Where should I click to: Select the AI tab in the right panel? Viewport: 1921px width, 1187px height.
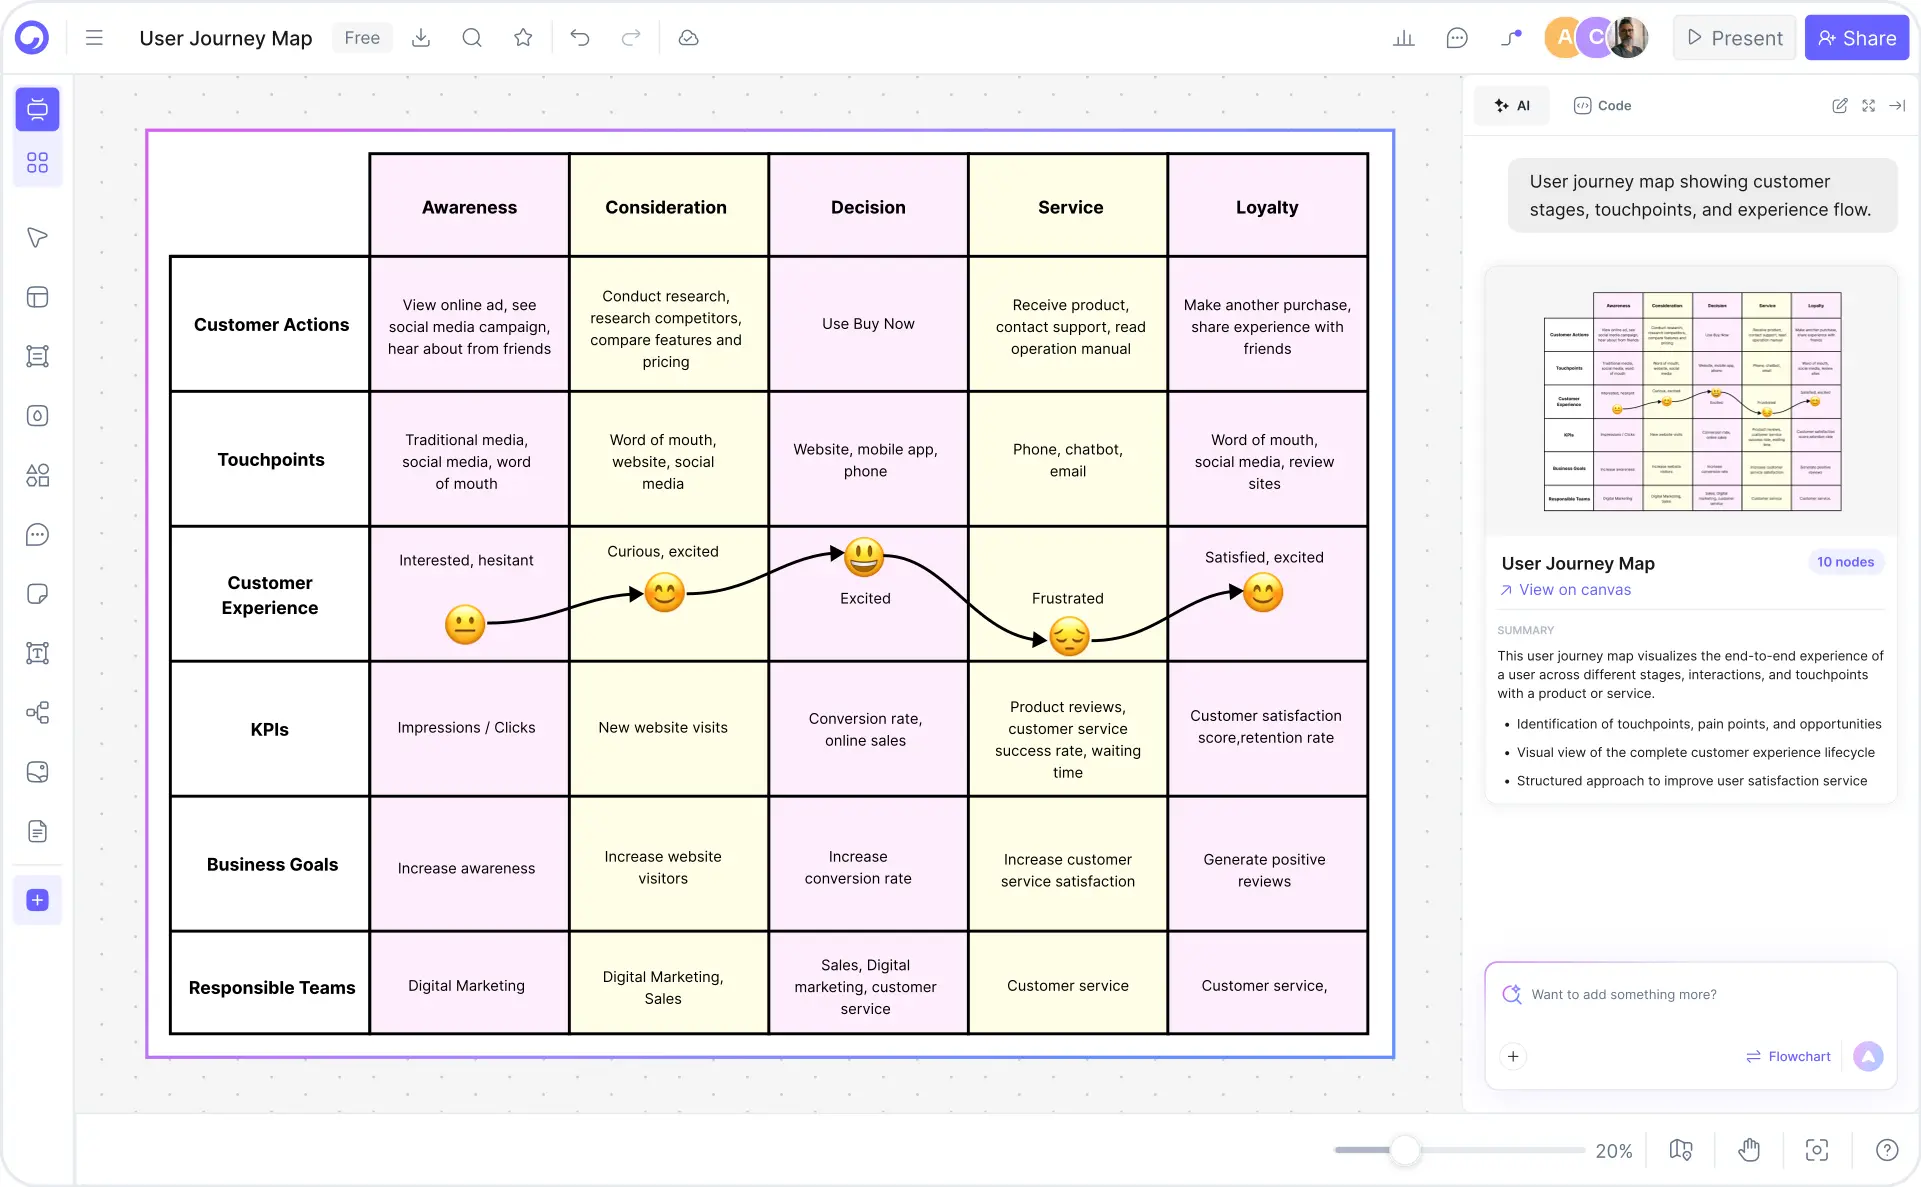click(x=1511, y=105)
